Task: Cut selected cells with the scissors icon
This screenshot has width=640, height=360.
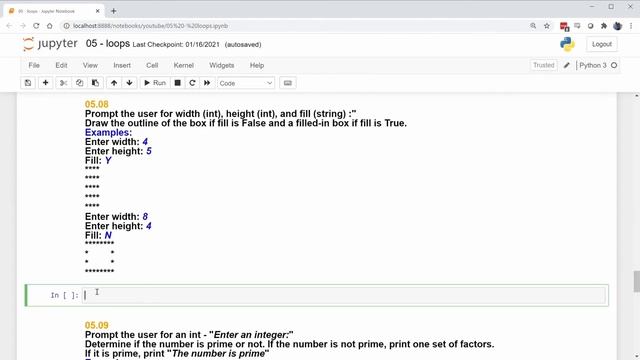Action: pyautogui.click(x=63, y=83)
